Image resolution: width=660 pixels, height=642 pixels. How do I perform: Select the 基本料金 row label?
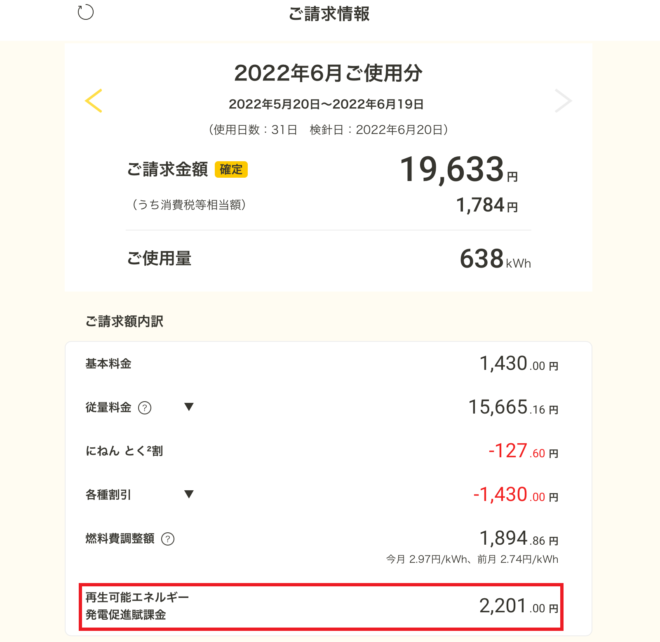[x=108, y=363]
